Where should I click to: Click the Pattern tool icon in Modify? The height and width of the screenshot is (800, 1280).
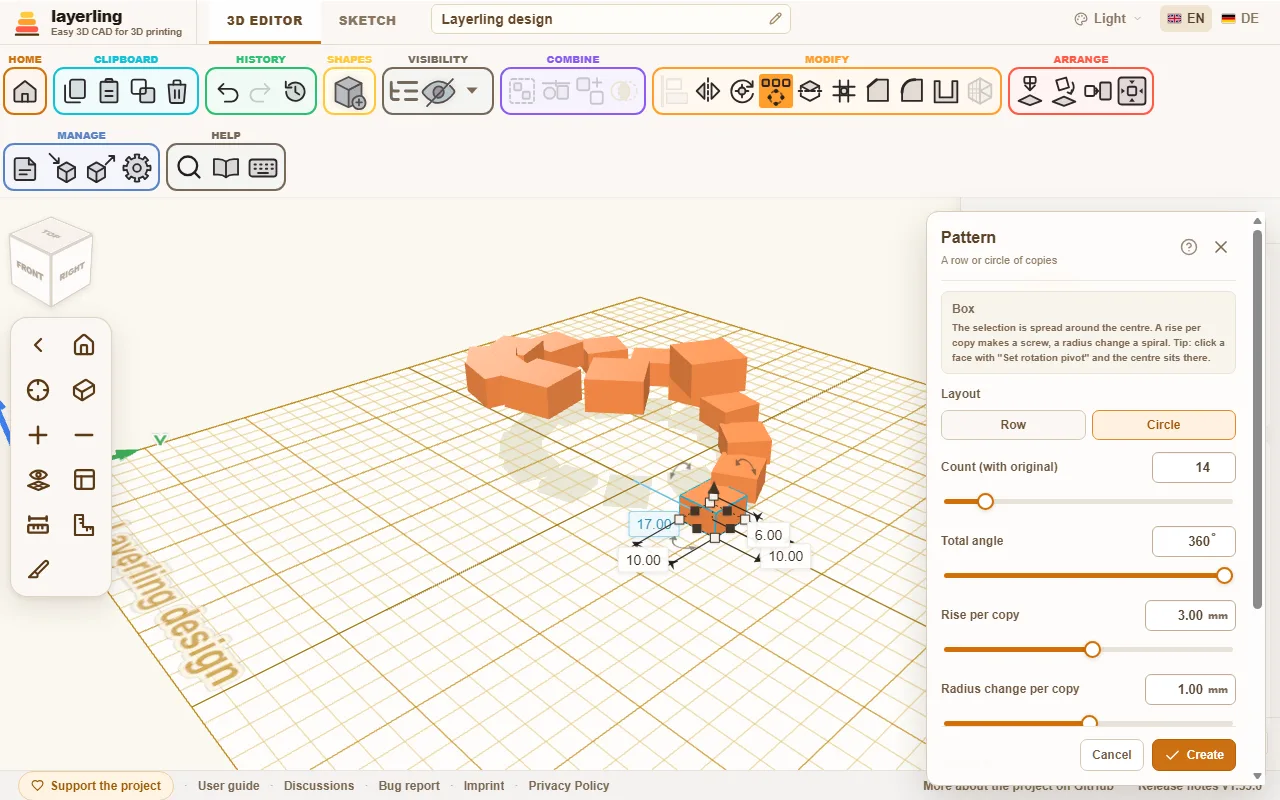tap(776, 92)
